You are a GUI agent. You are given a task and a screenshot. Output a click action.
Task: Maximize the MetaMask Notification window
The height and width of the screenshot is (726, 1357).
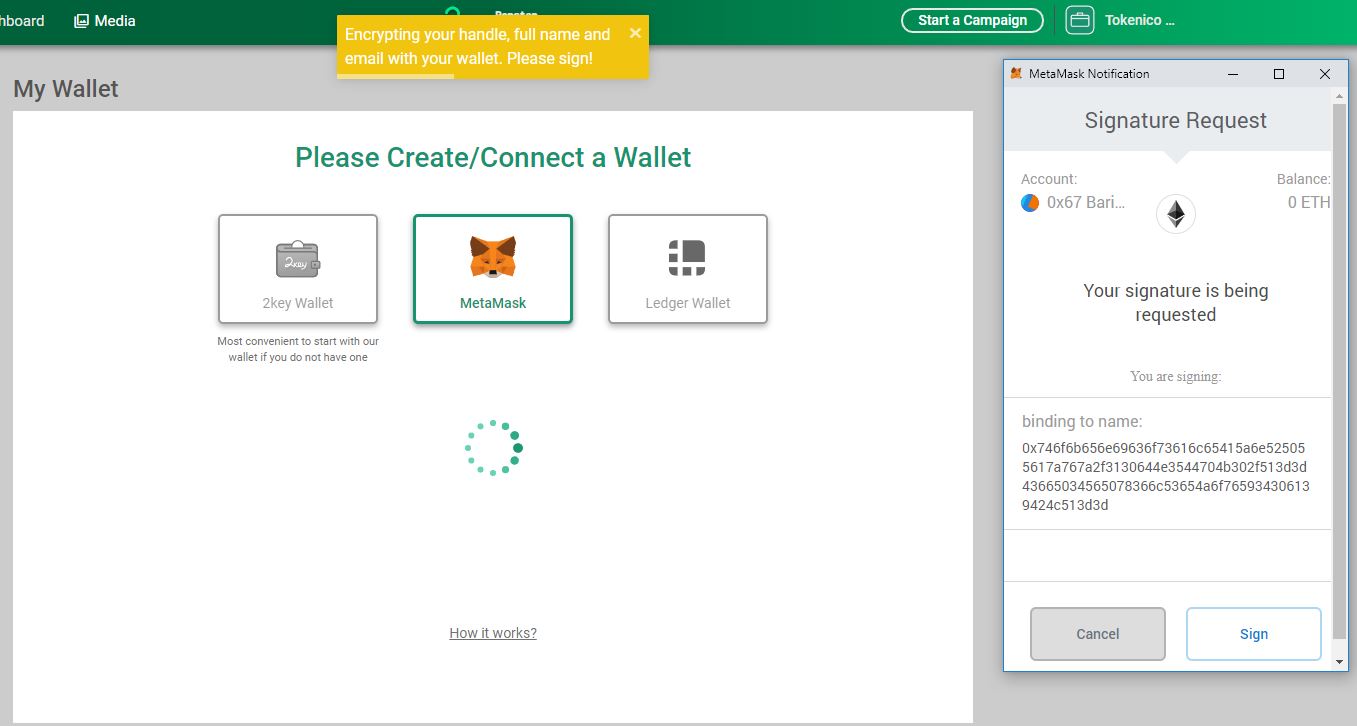pos(1278,74)
